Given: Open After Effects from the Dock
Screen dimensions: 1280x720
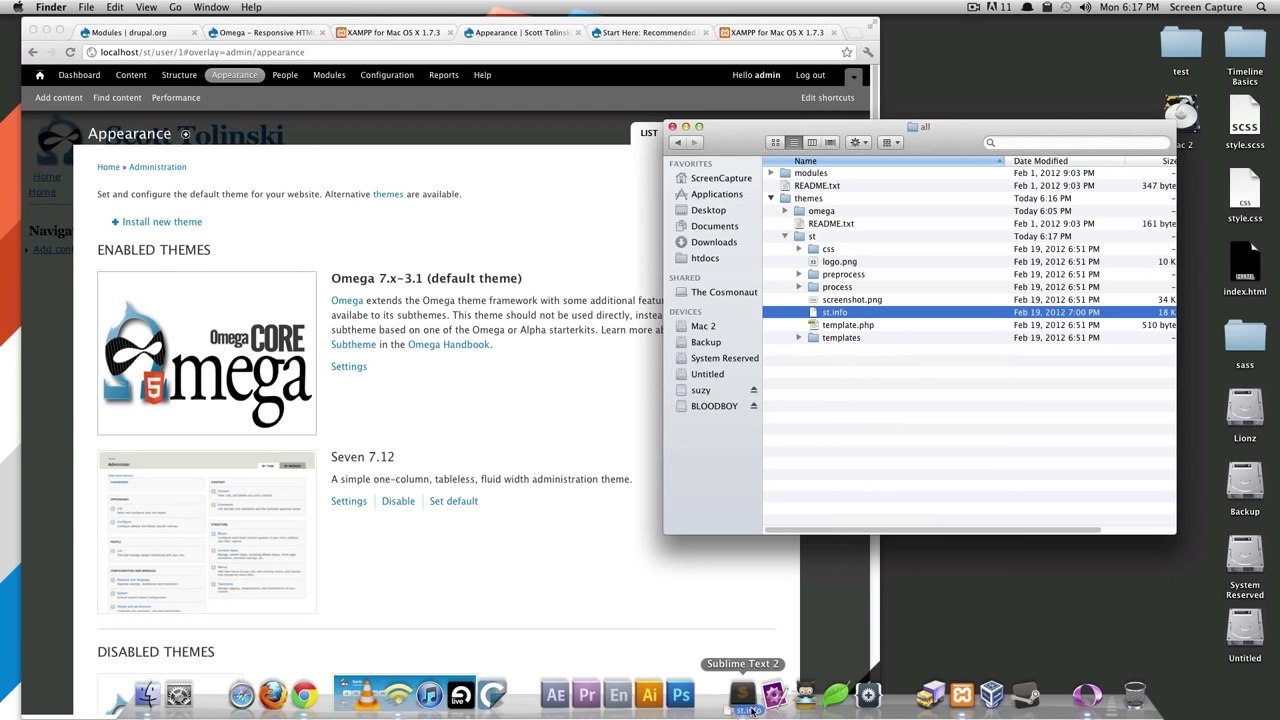Looking at the screenshot, I should point(555,694).
